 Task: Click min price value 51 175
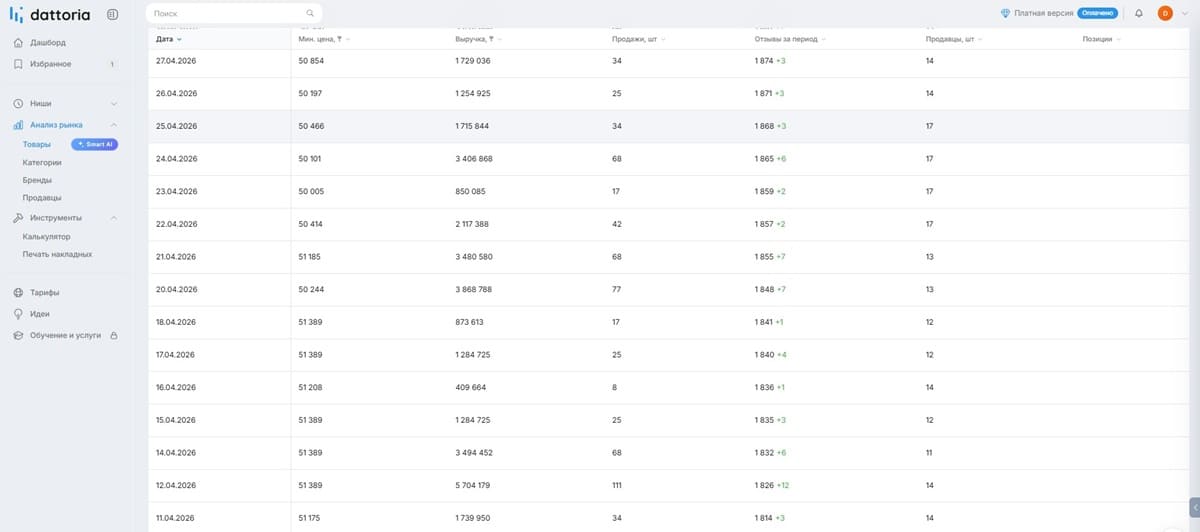coord(311,518)
